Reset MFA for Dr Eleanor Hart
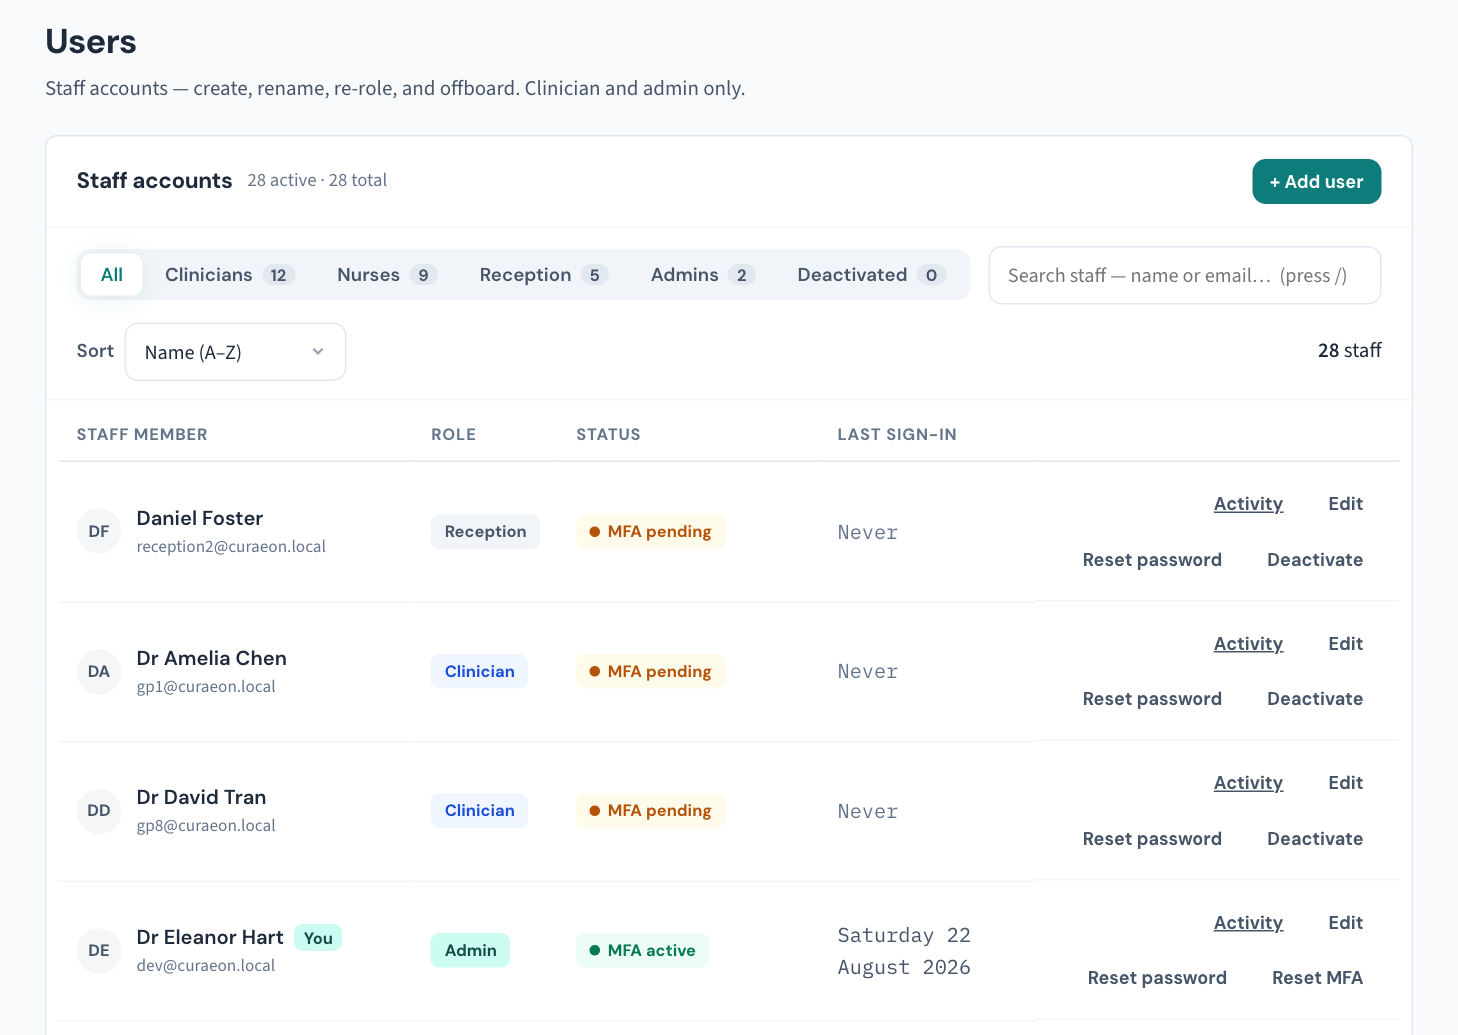The width and height of the screenshot is (1458, 1035). 1317,978
